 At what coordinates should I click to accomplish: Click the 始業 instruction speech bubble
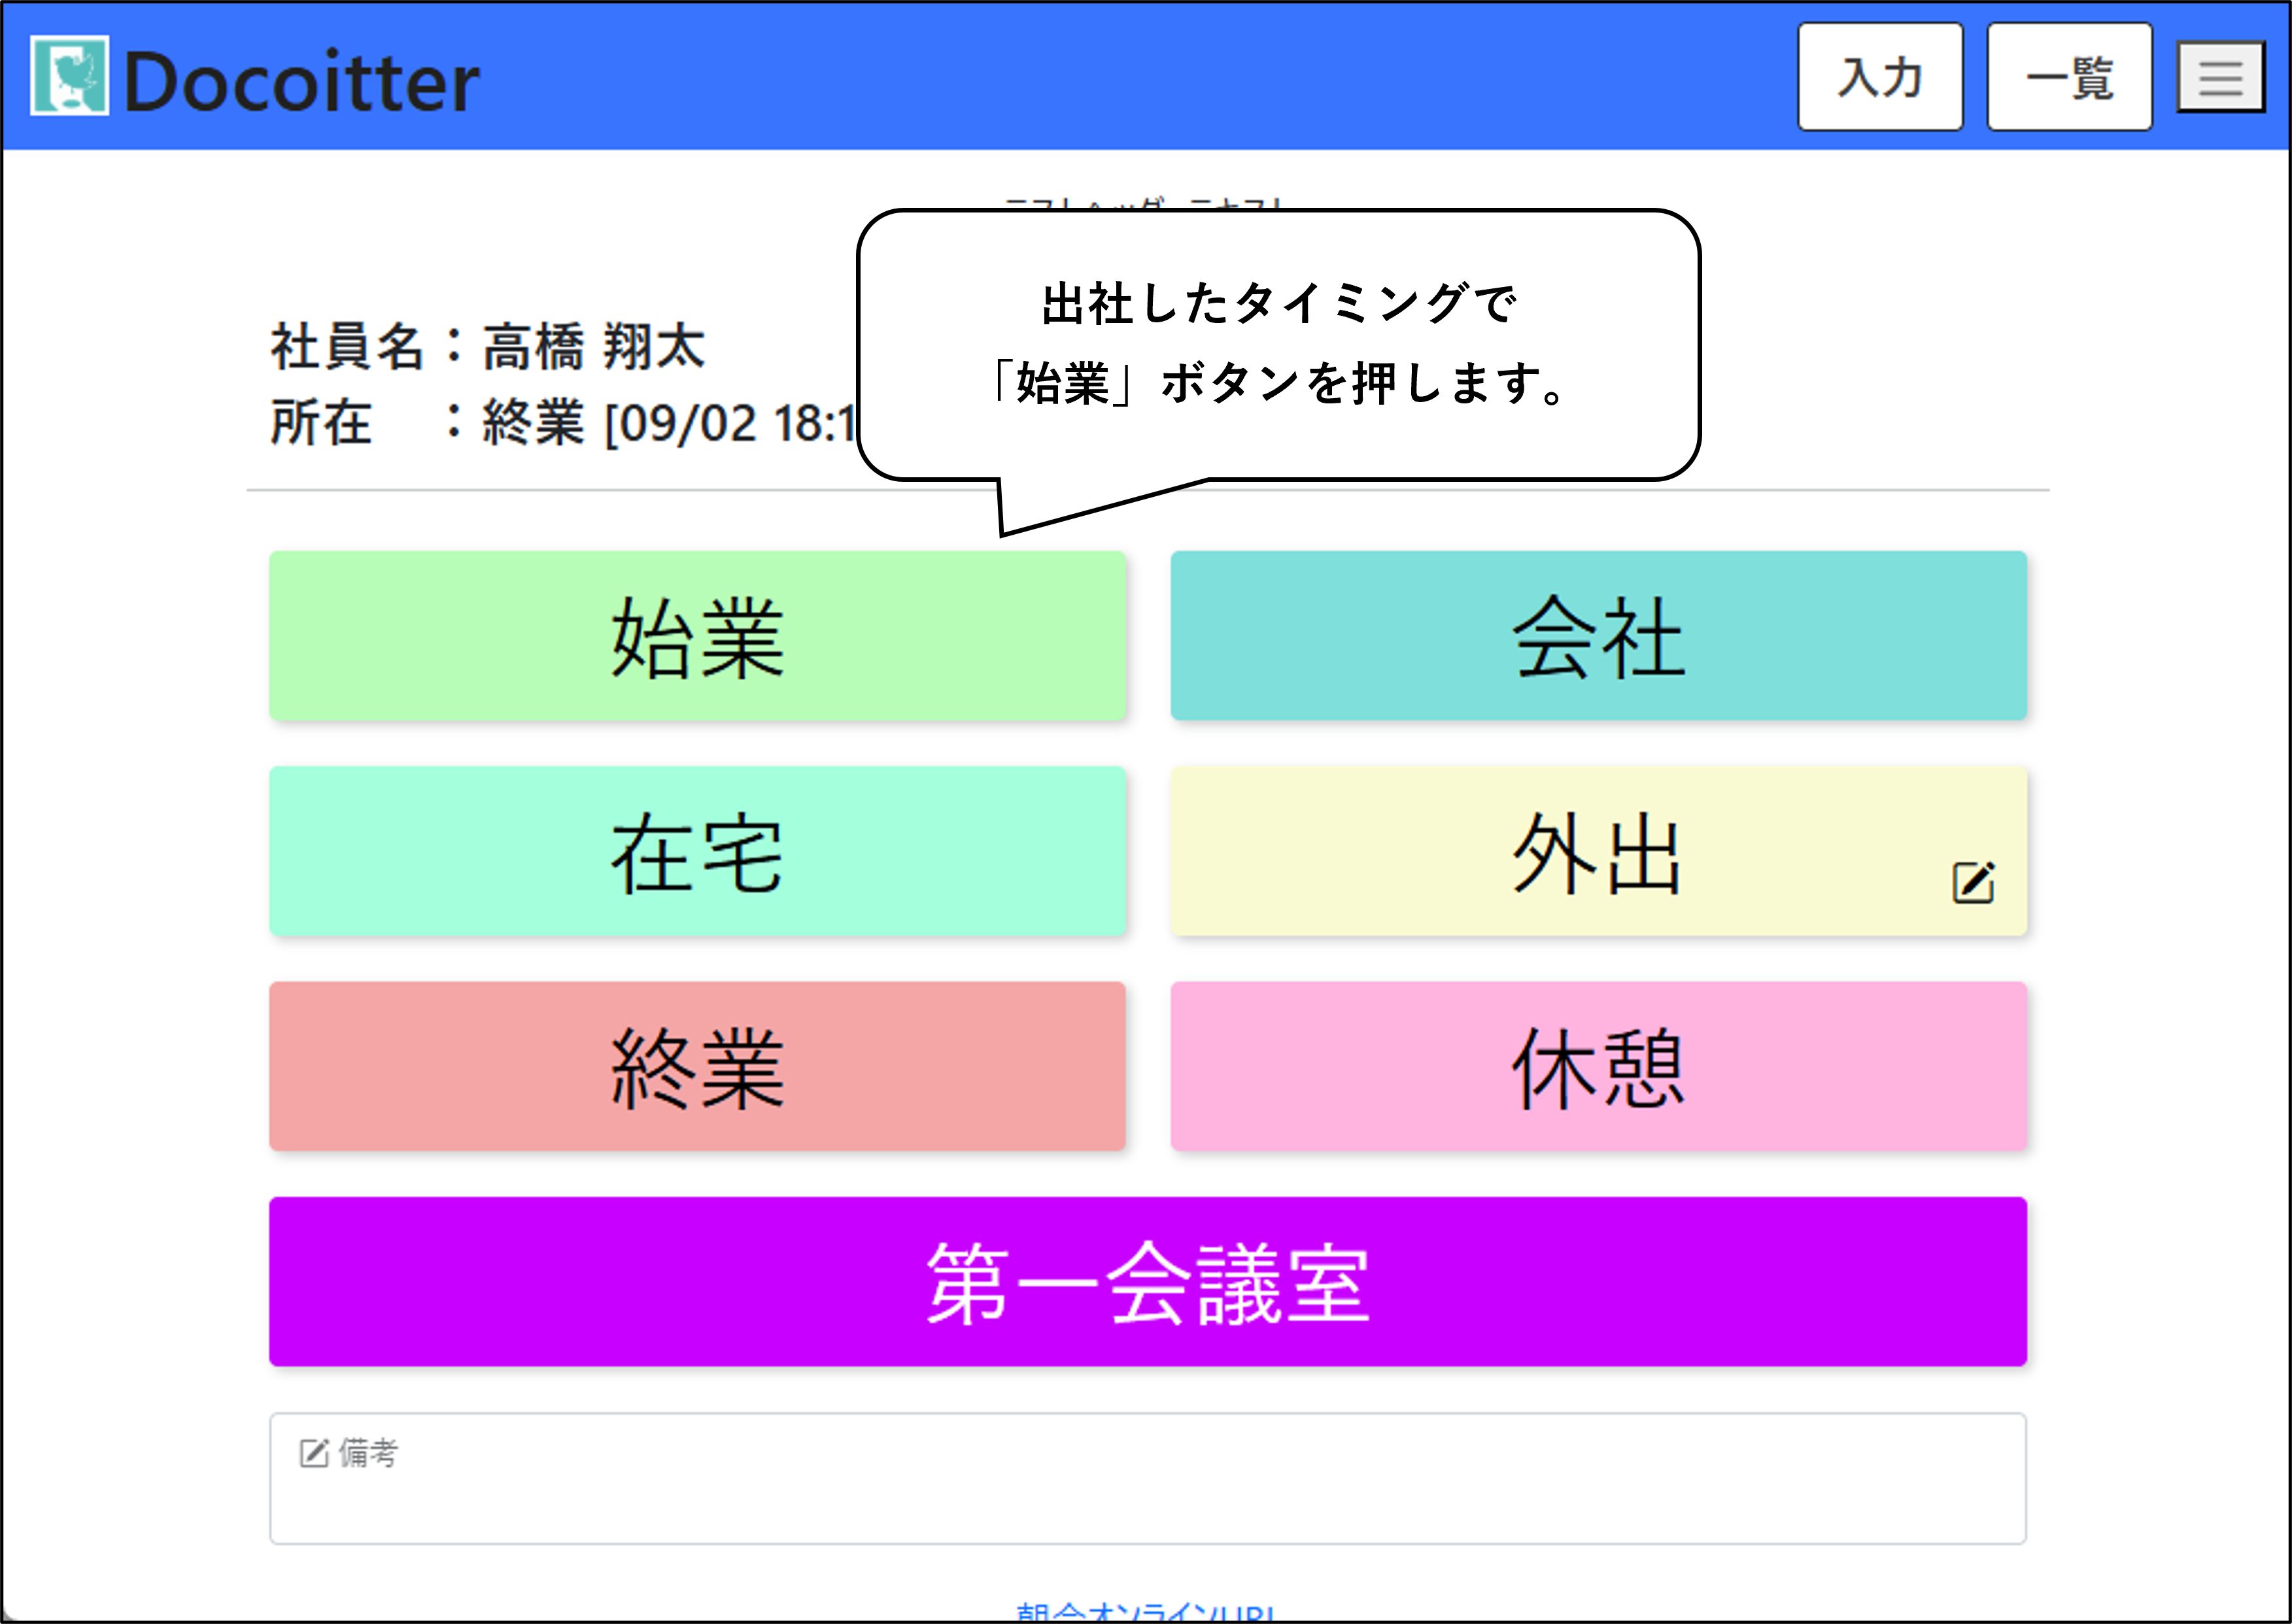[1278, 345]
